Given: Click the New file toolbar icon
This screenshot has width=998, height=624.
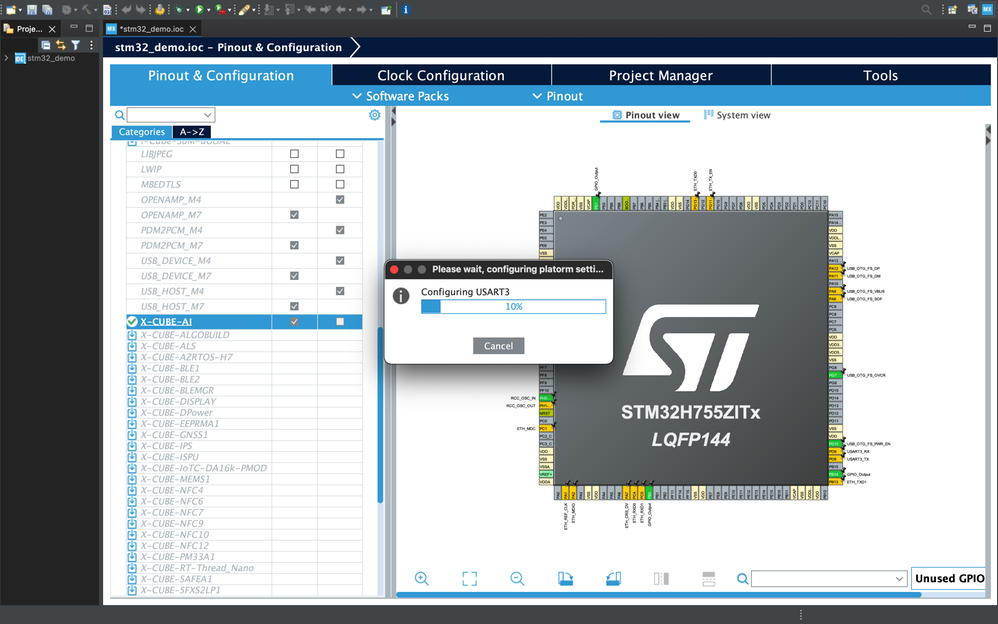Looking at the screenshot, I should coord(11,10).
